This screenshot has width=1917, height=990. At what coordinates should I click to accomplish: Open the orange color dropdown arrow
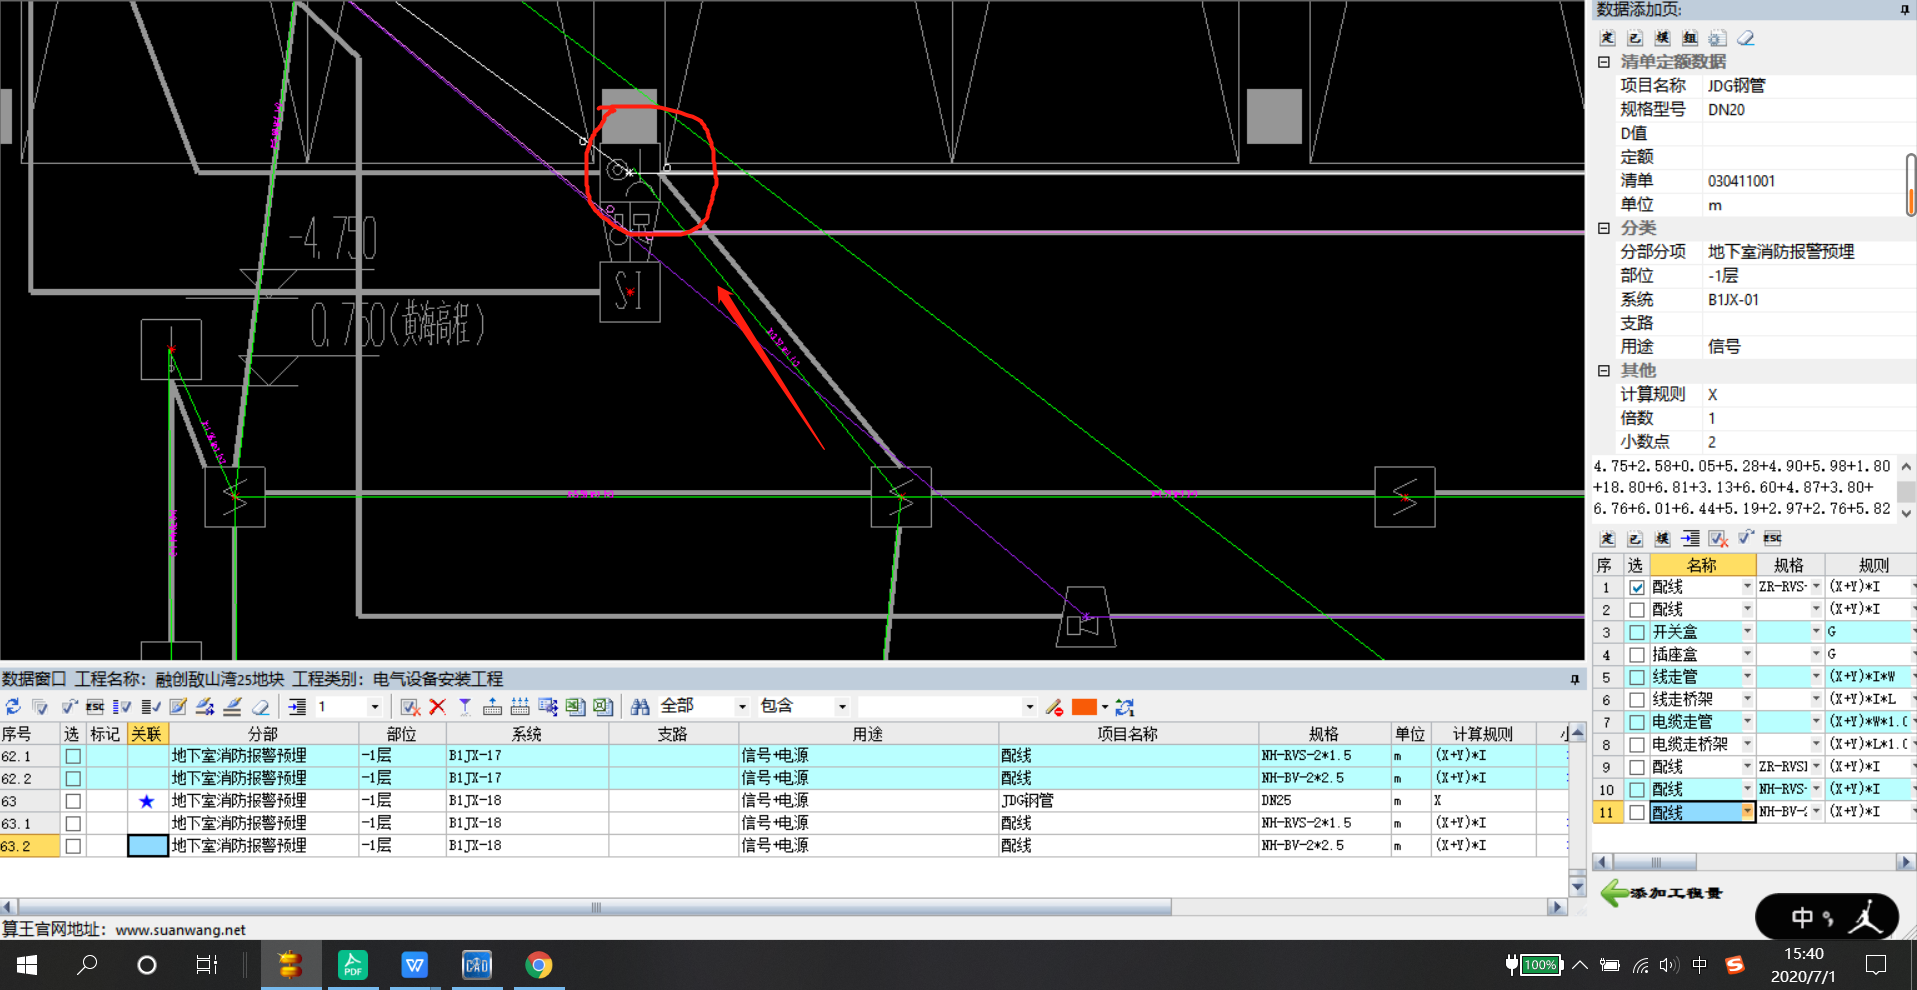[x=1105, y=707]
